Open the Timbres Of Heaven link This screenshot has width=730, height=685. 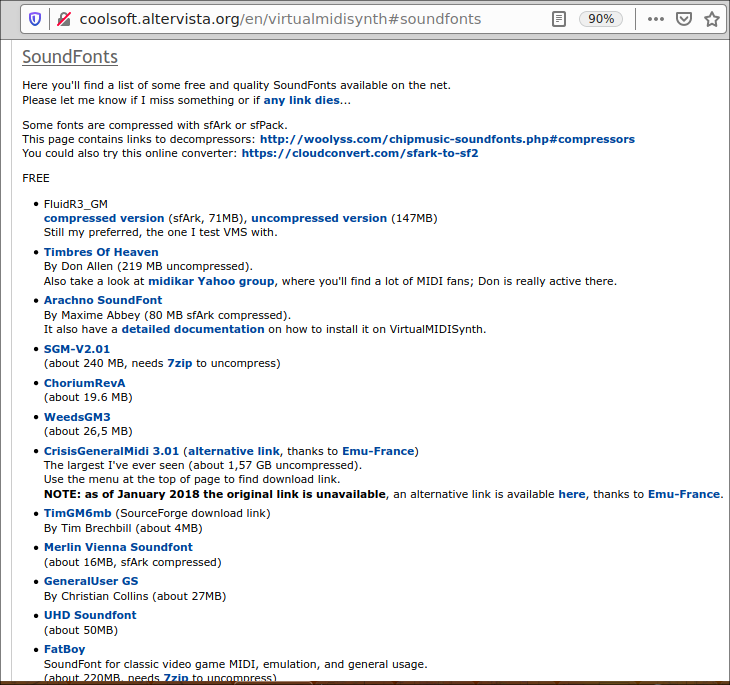pos(101,252)
